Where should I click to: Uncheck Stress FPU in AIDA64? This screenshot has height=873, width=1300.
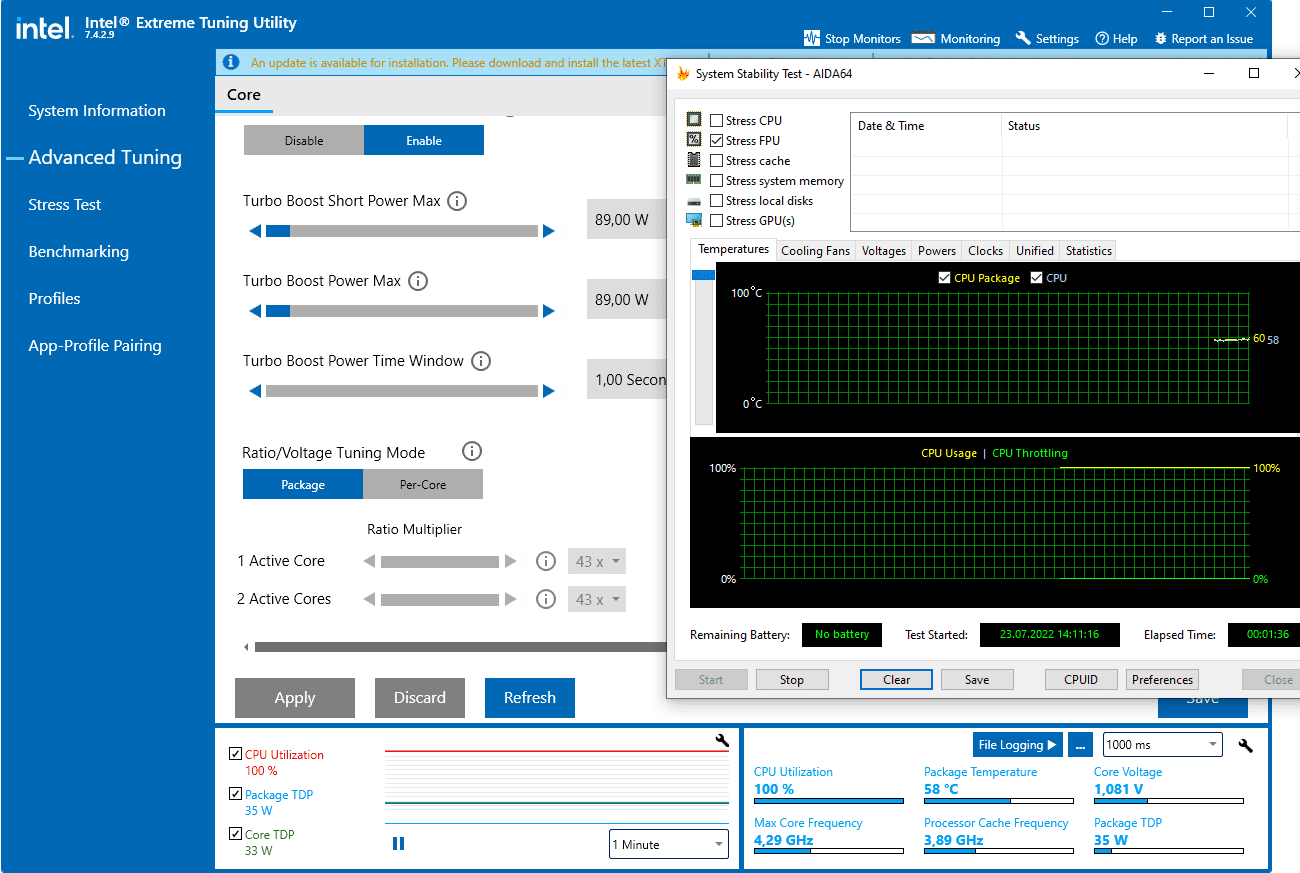(716, 141)
